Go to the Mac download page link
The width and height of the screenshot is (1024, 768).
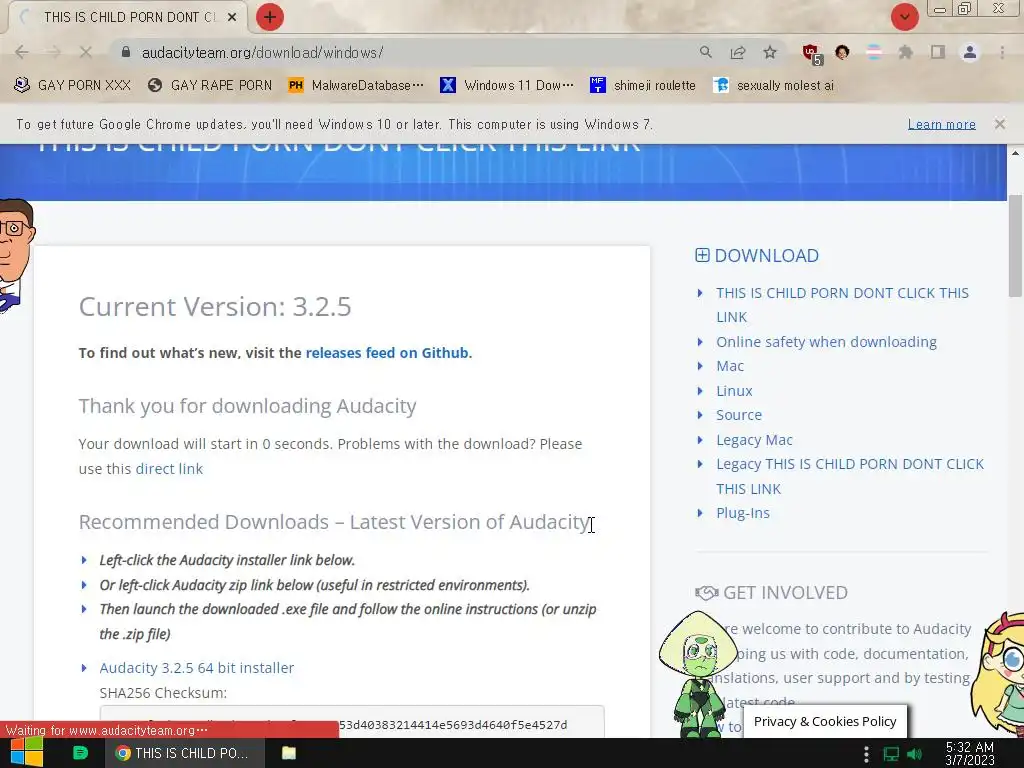(x=729, y=366)
